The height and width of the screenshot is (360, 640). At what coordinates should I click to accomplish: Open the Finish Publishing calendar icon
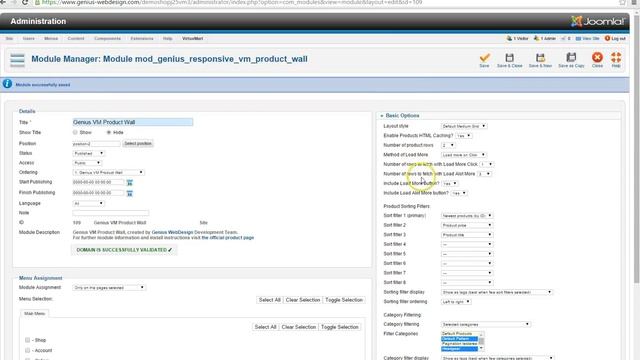pos(129,193)
